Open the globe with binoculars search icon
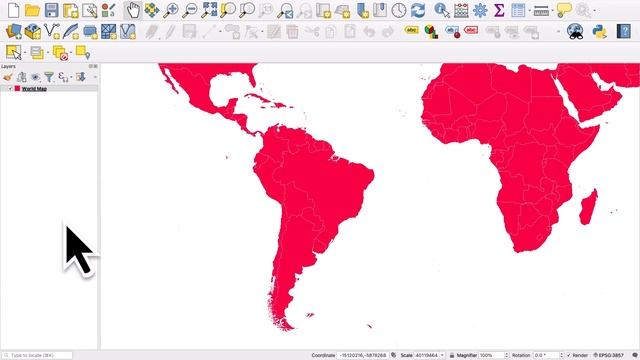 (x=575, y=31)
